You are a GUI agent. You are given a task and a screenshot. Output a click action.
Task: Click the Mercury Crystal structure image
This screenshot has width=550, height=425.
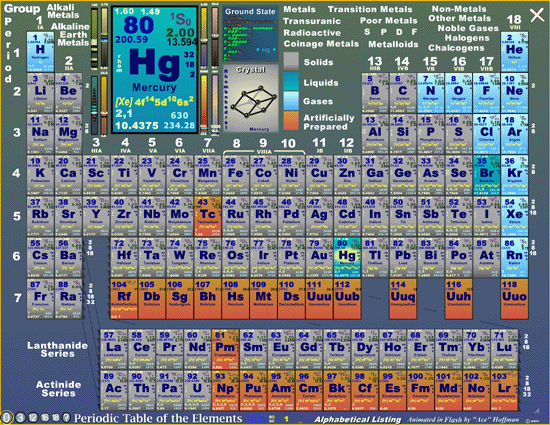point(251,99)
